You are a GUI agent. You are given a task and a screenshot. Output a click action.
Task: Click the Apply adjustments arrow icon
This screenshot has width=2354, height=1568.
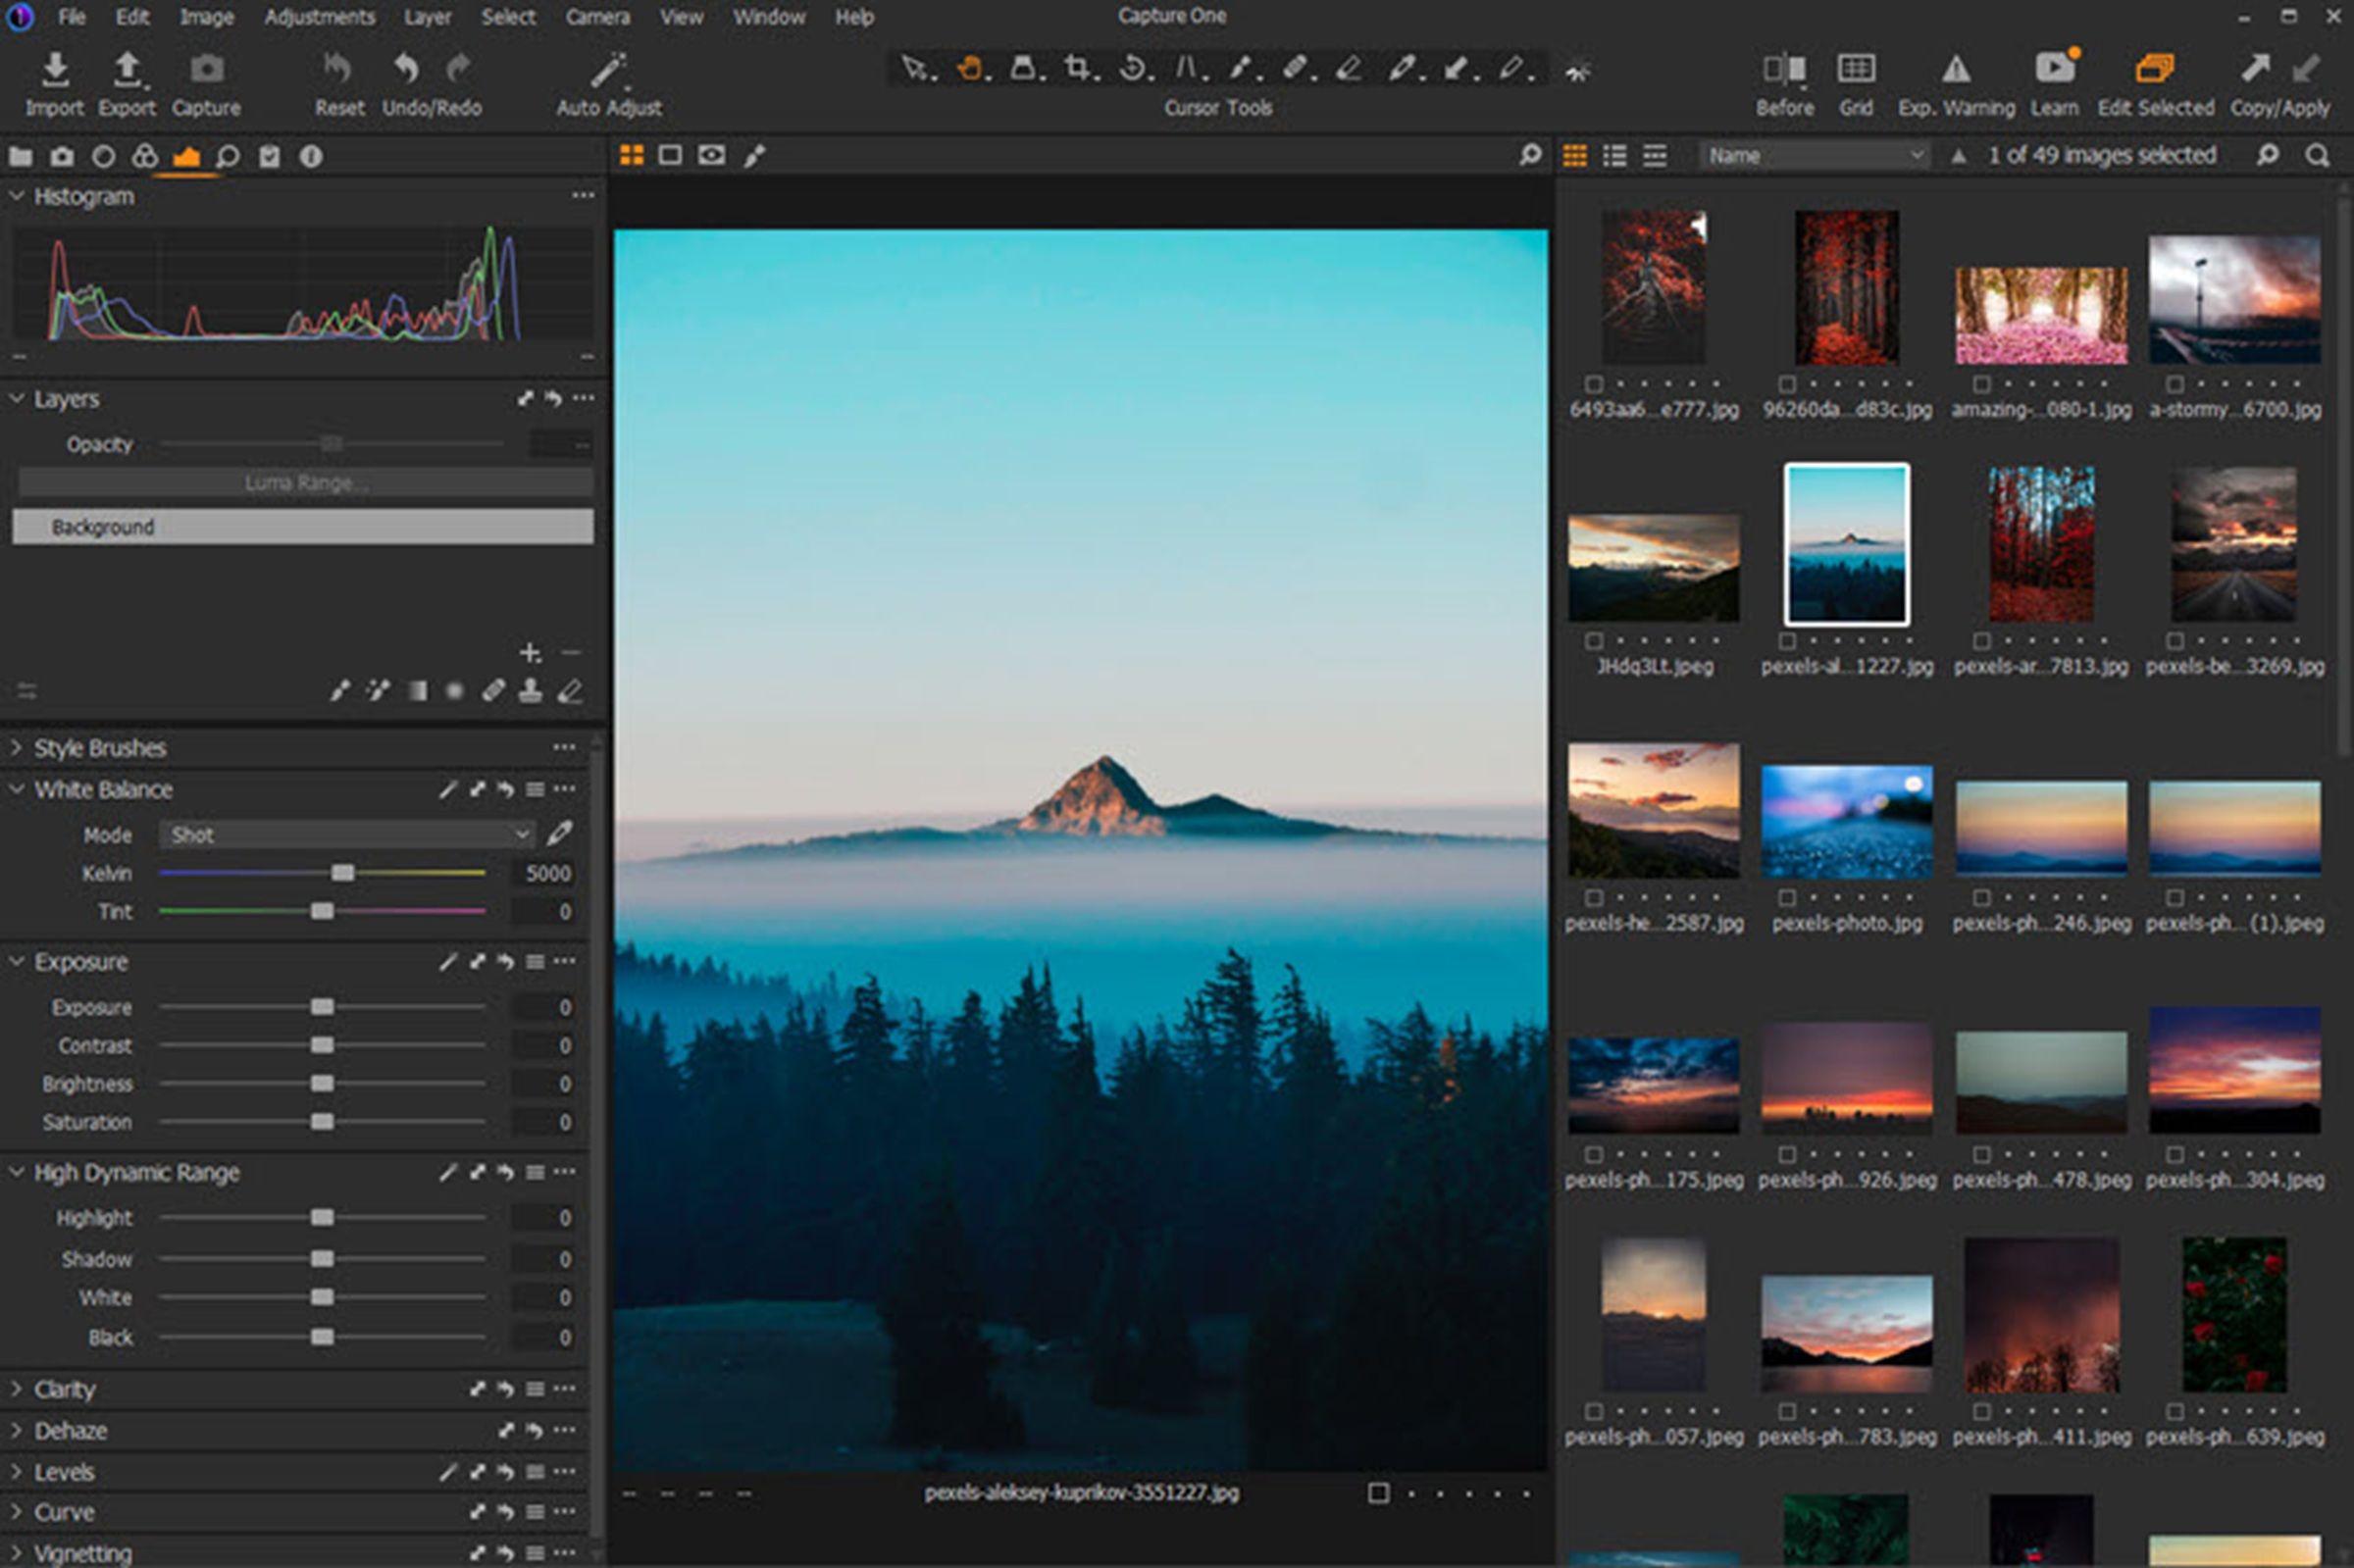click(x=2306, y=68)
